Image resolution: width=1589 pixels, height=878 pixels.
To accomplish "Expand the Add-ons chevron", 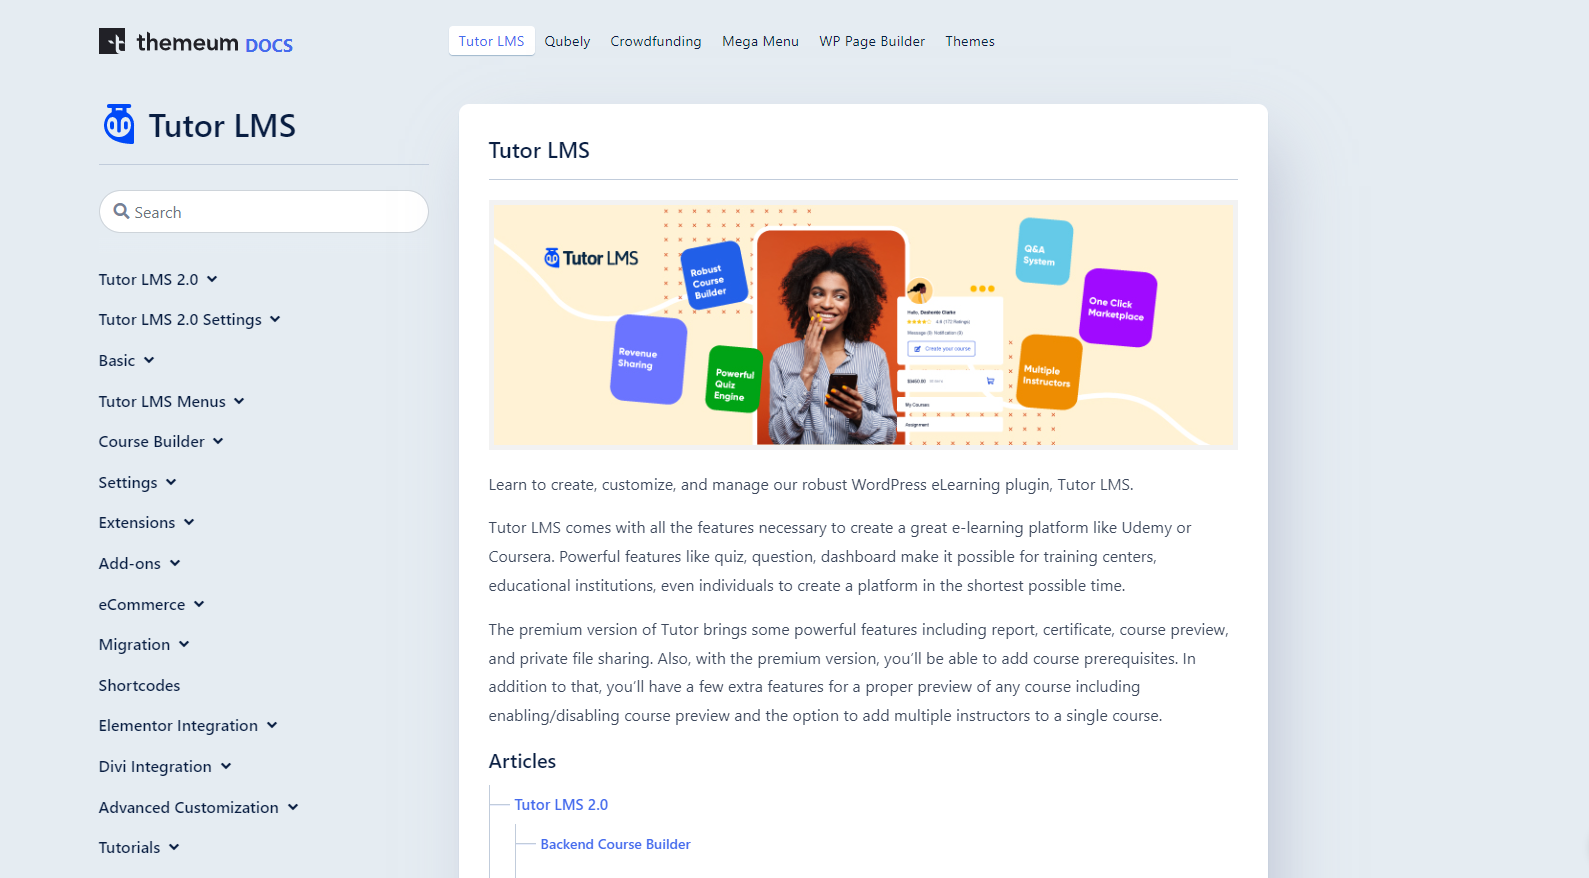I will pyautogui.click(x=175, y=563).
